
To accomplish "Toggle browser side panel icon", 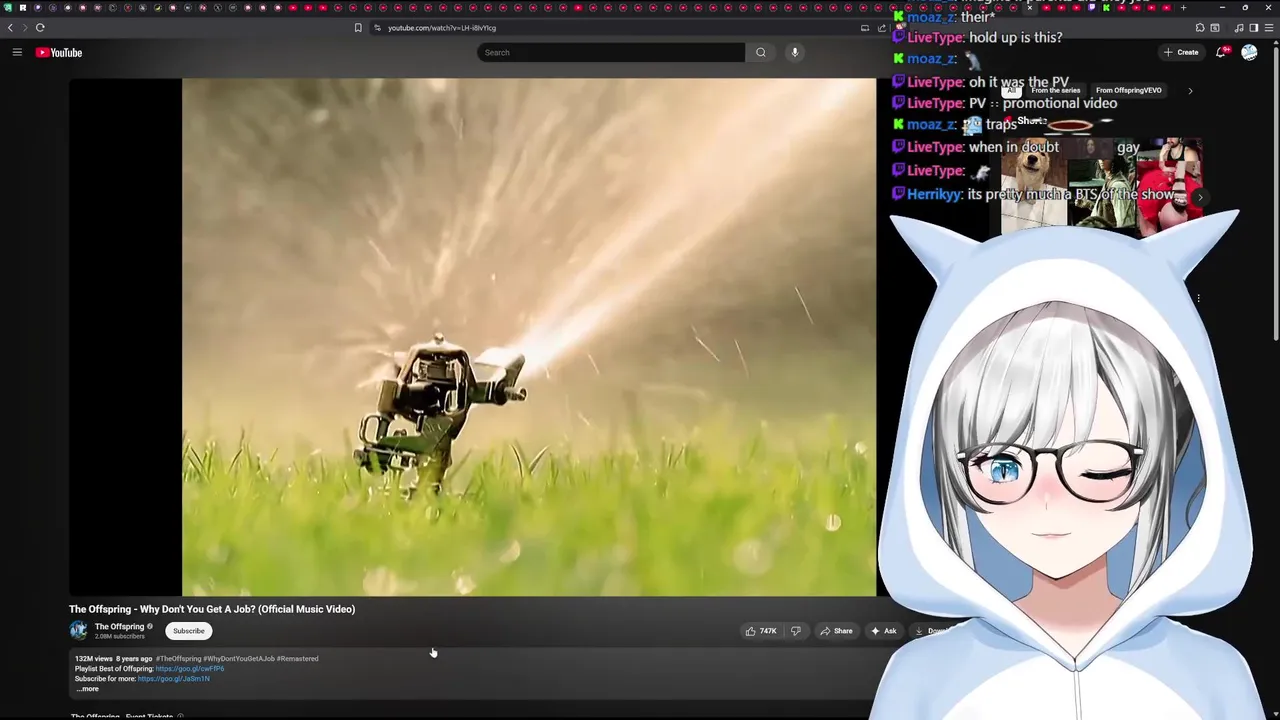I will [x=1254, y=27].
